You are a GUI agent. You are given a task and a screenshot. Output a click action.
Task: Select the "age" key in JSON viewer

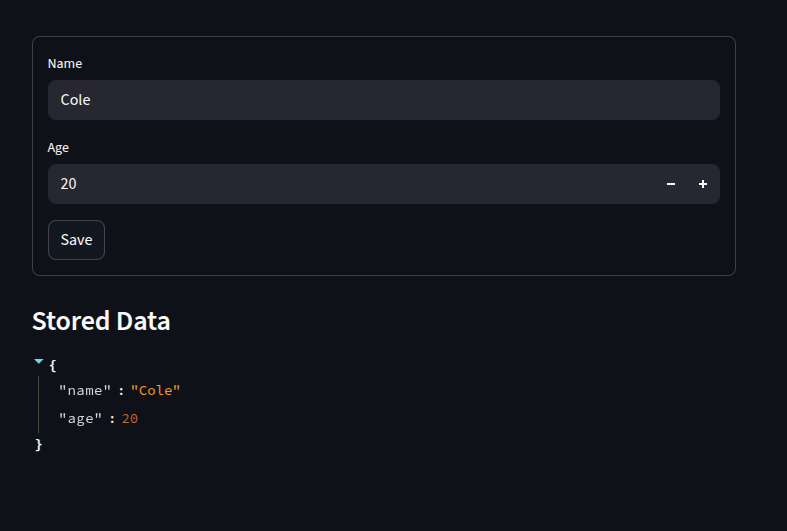pyautogui.click(x=80, y=419)
